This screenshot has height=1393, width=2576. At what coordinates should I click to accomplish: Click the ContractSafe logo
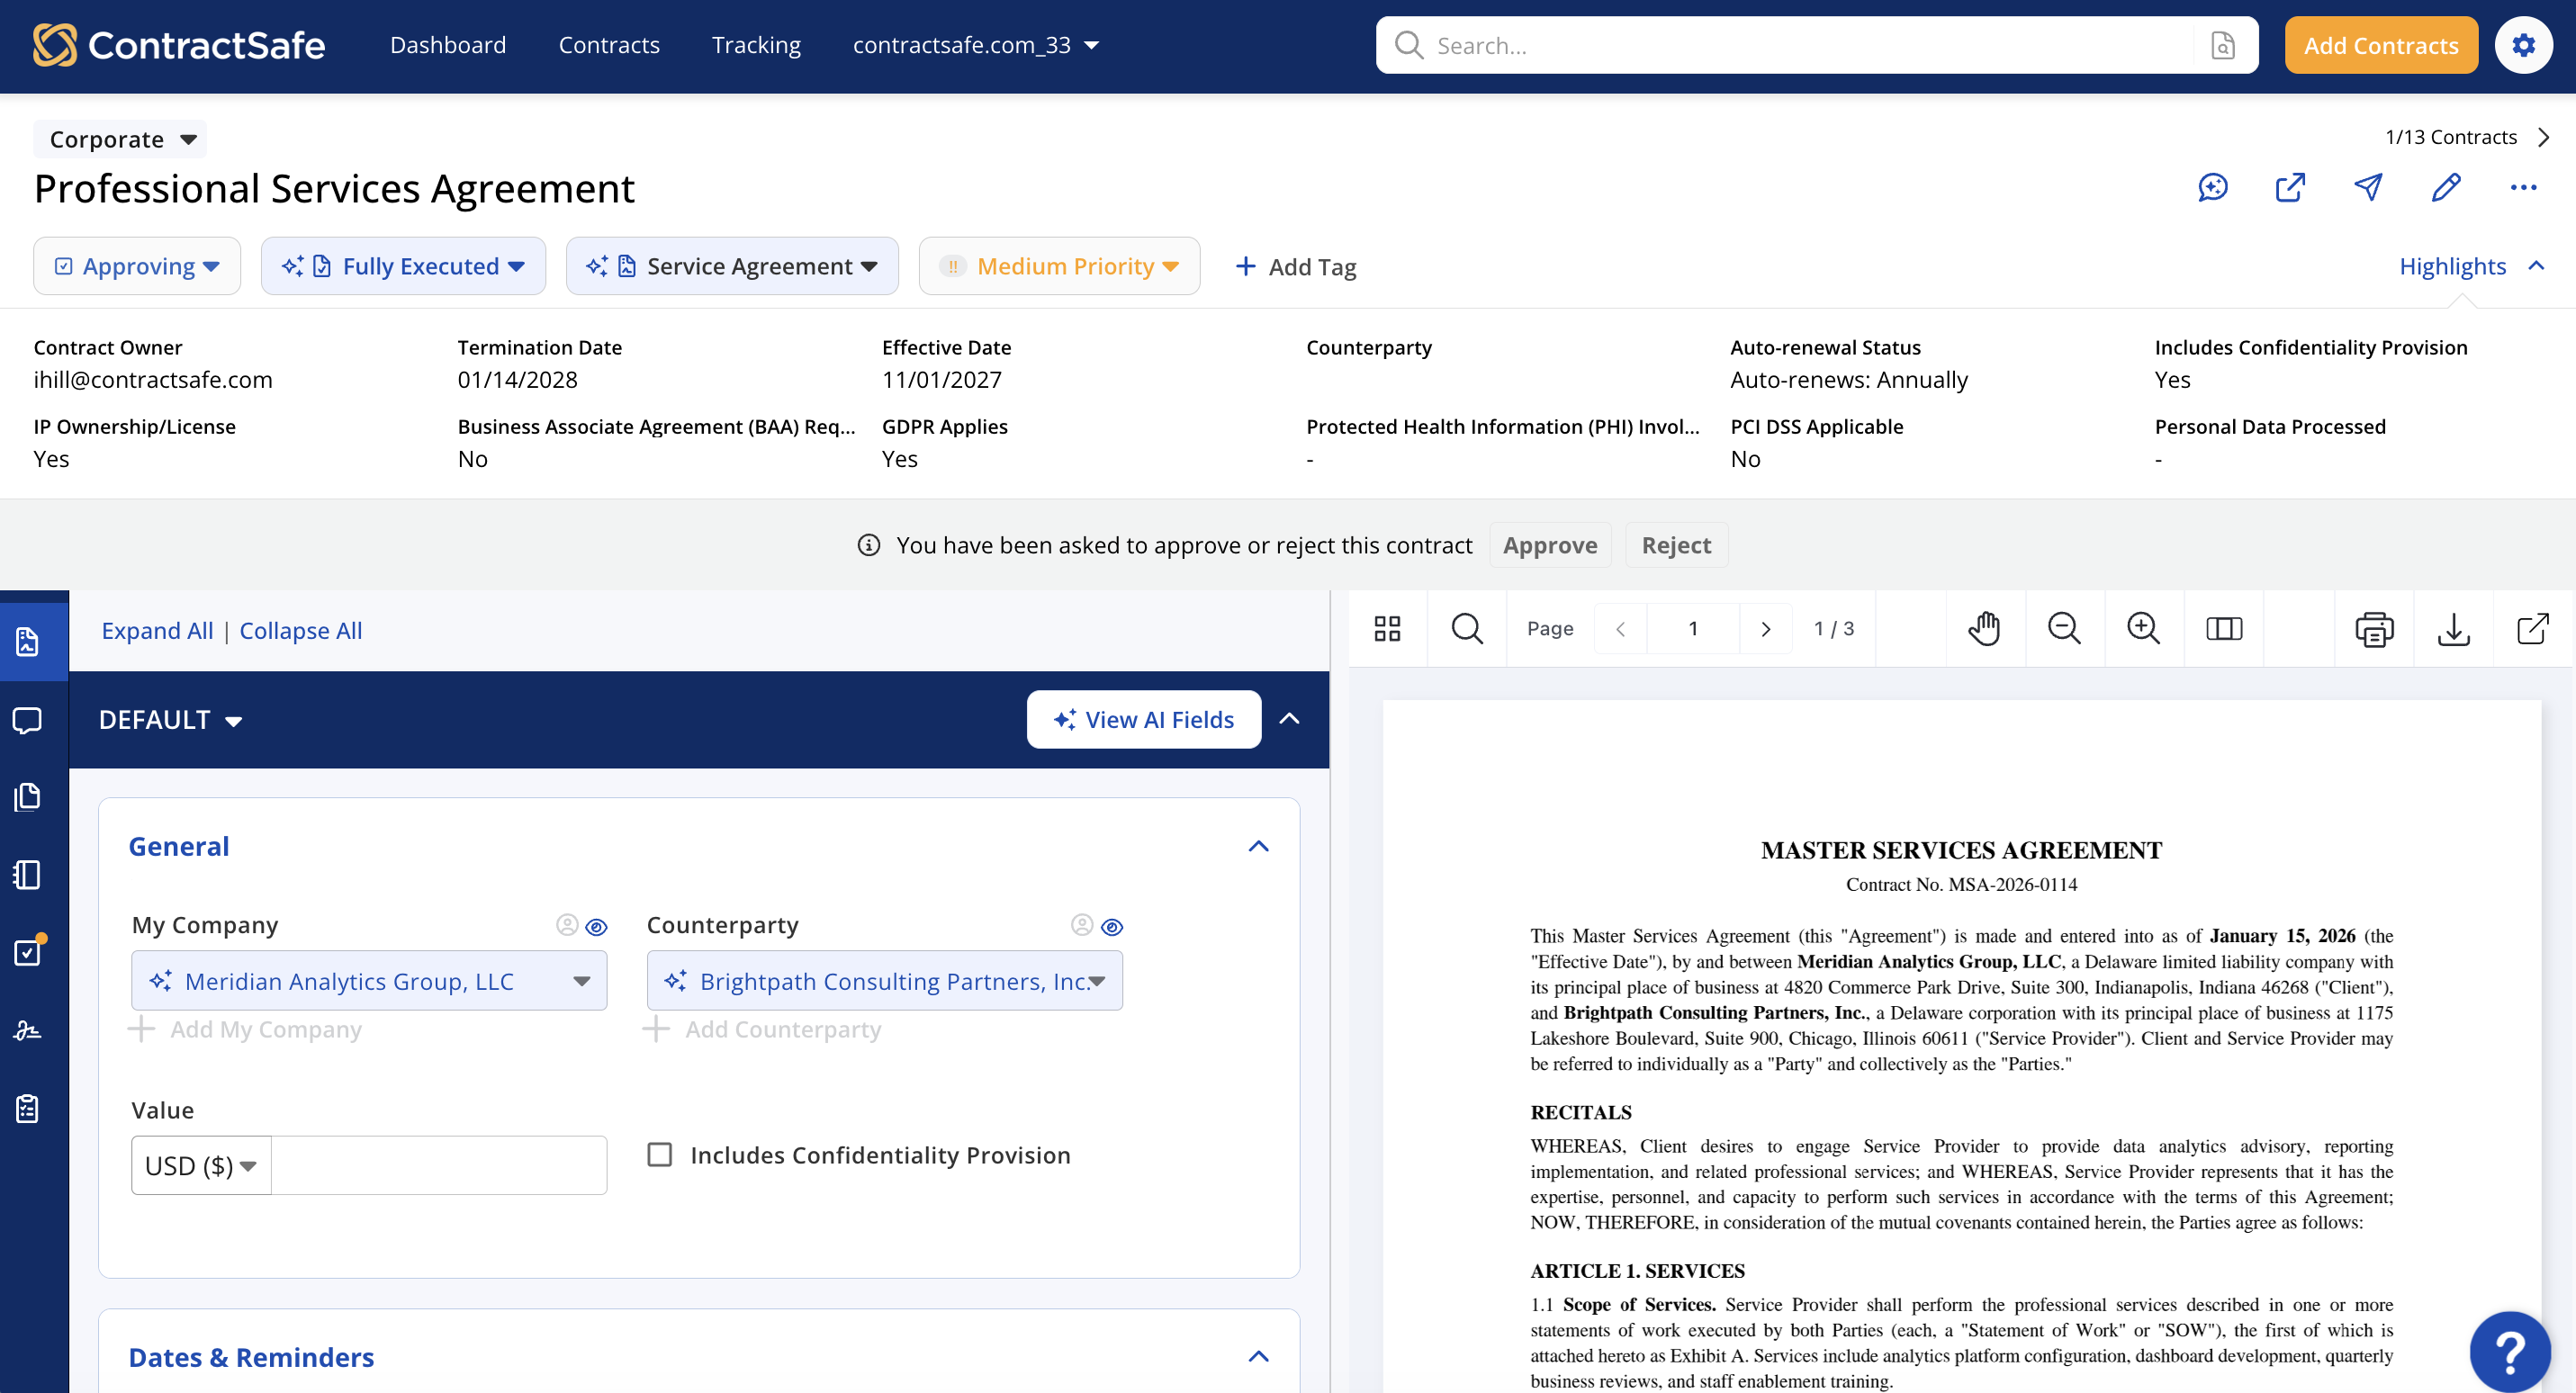179,45
